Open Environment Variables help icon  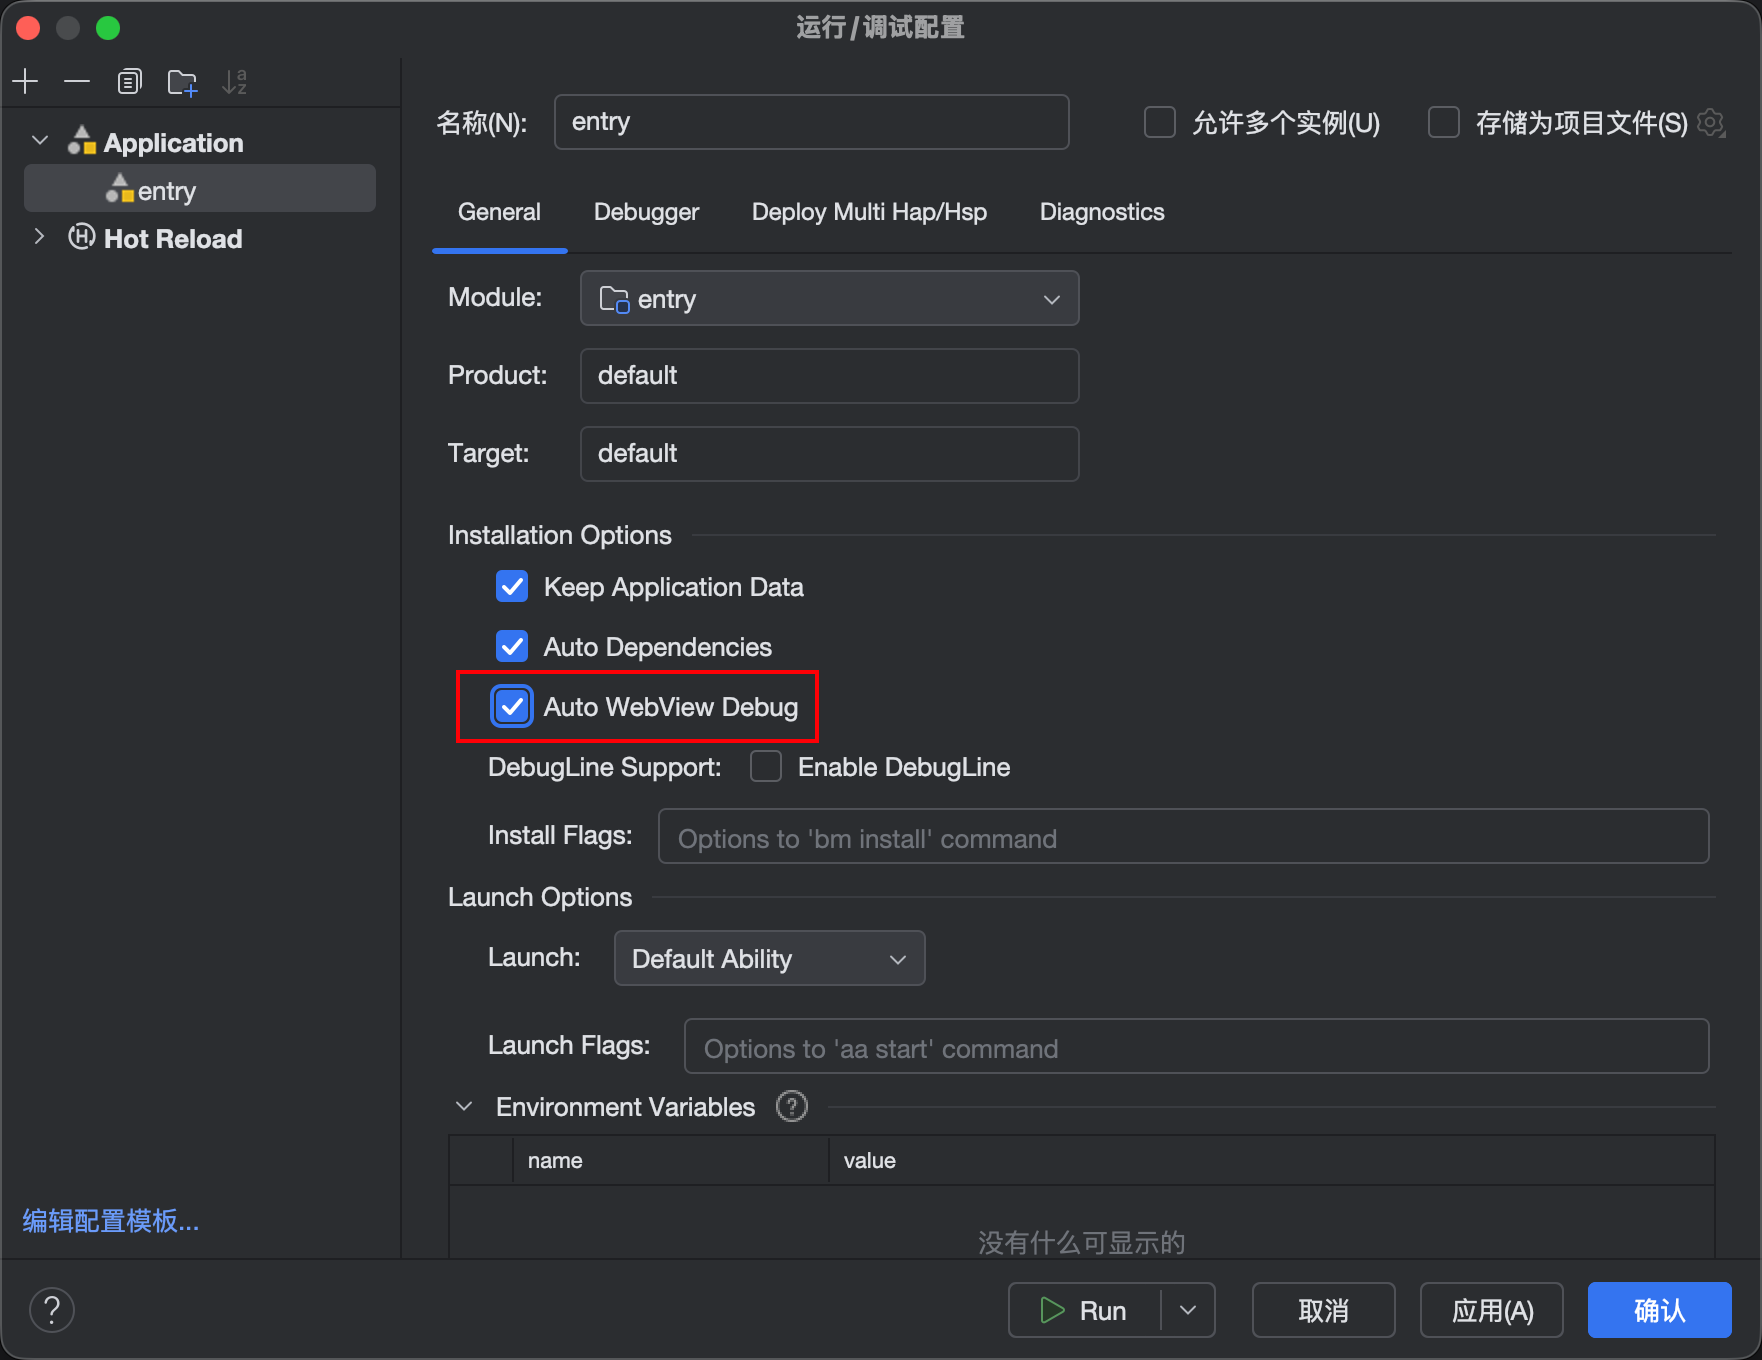tap(791, 1106)
